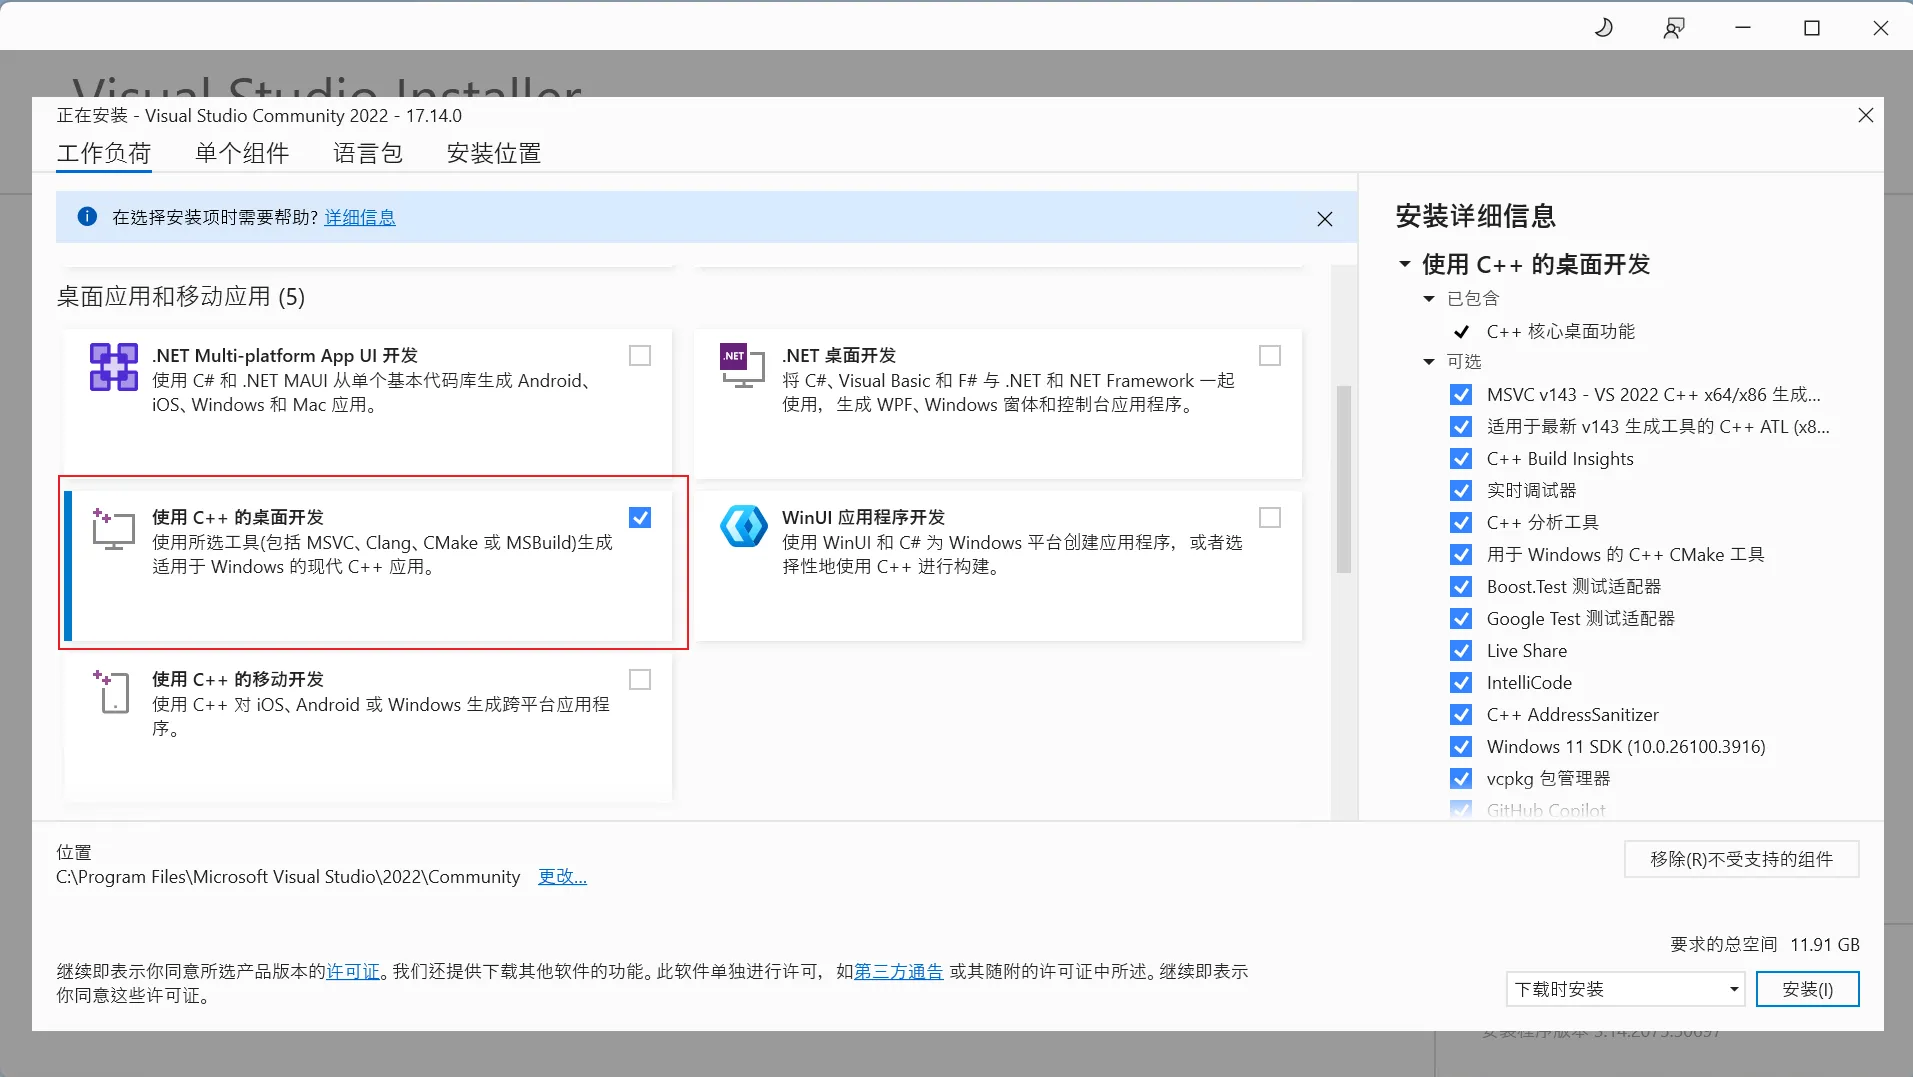Screen dimensions: 1913x1077
Task: Uncheck C++ AddressSanitizer option
Action: (x=1461, y=715)
